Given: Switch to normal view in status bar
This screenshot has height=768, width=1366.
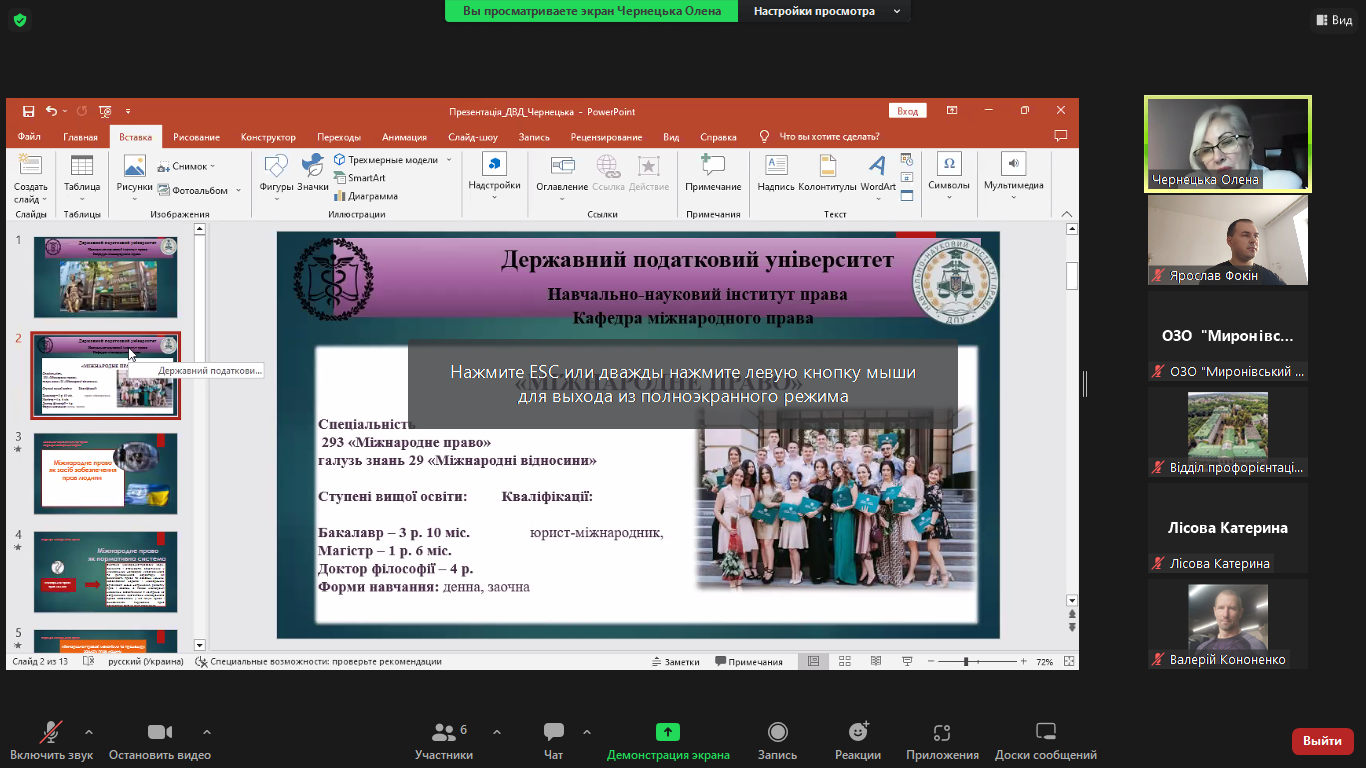Looking at the screenshot, I should [x=813, y=661].
